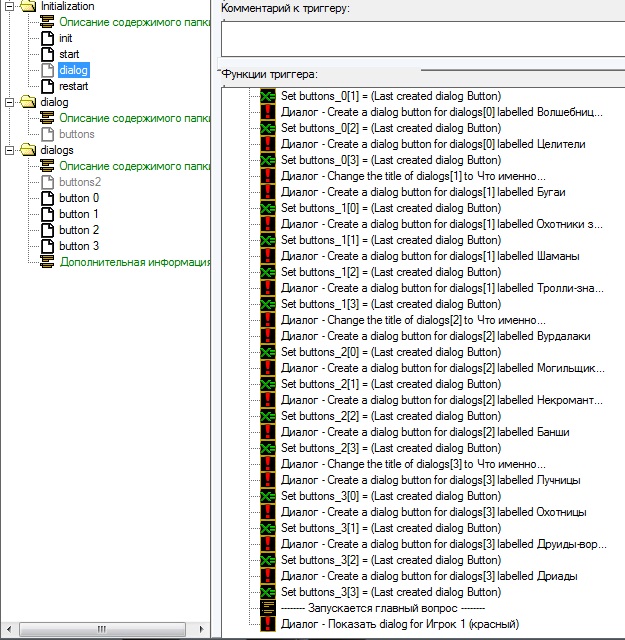Screen dimensions: 625x640
Task: Select Set buttons_1[1] action row
Action: (391, 240)
